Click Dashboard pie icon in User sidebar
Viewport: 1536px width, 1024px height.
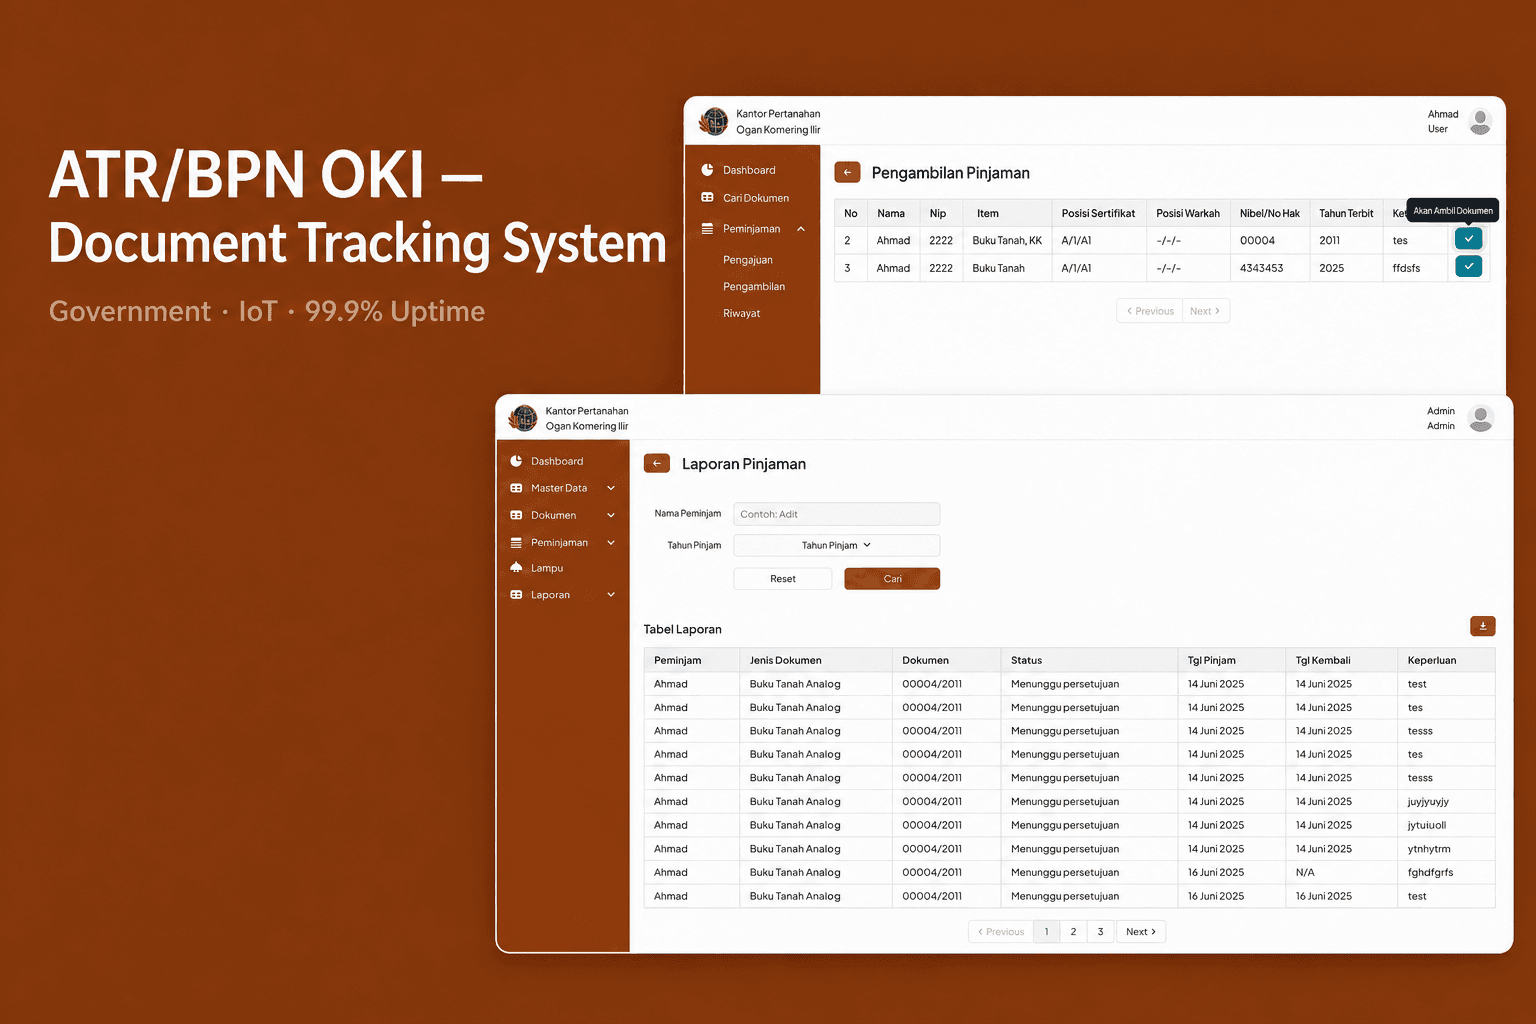tap(707, 170)
